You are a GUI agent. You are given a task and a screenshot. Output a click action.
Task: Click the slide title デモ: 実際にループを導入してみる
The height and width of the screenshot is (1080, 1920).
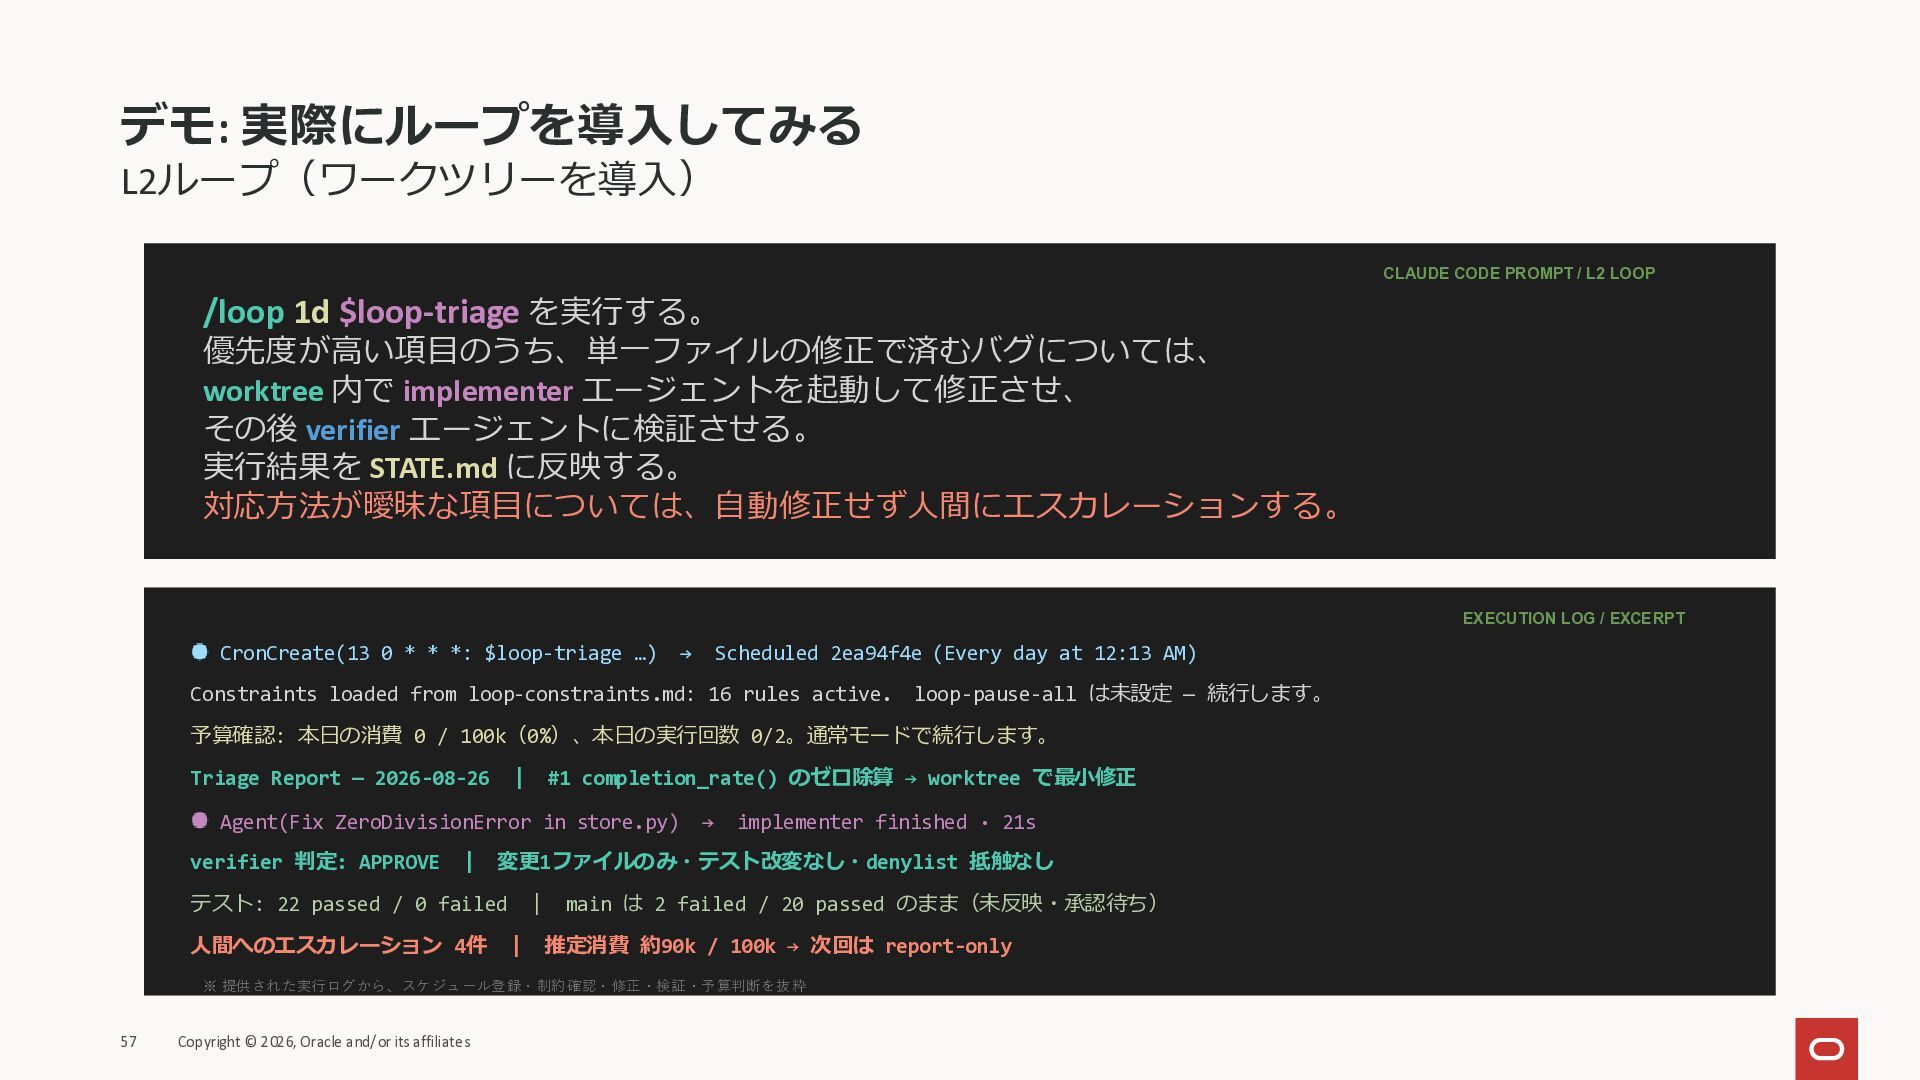(490, 125)
